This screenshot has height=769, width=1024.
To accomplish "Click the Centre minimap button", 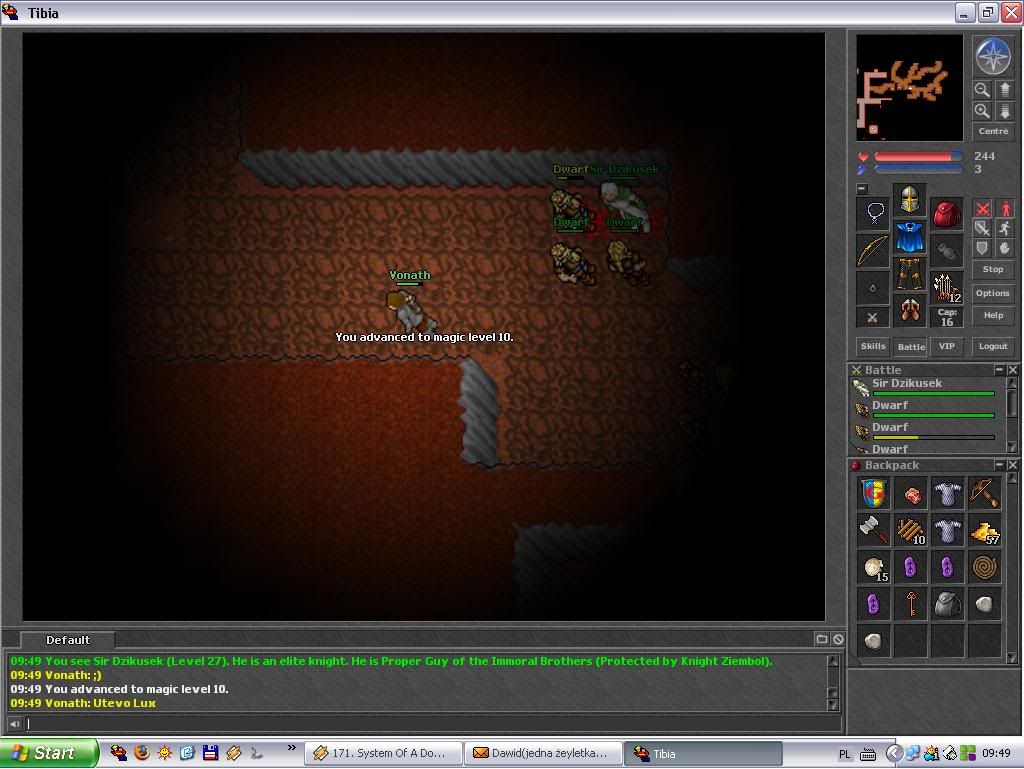I will [993, 131].
